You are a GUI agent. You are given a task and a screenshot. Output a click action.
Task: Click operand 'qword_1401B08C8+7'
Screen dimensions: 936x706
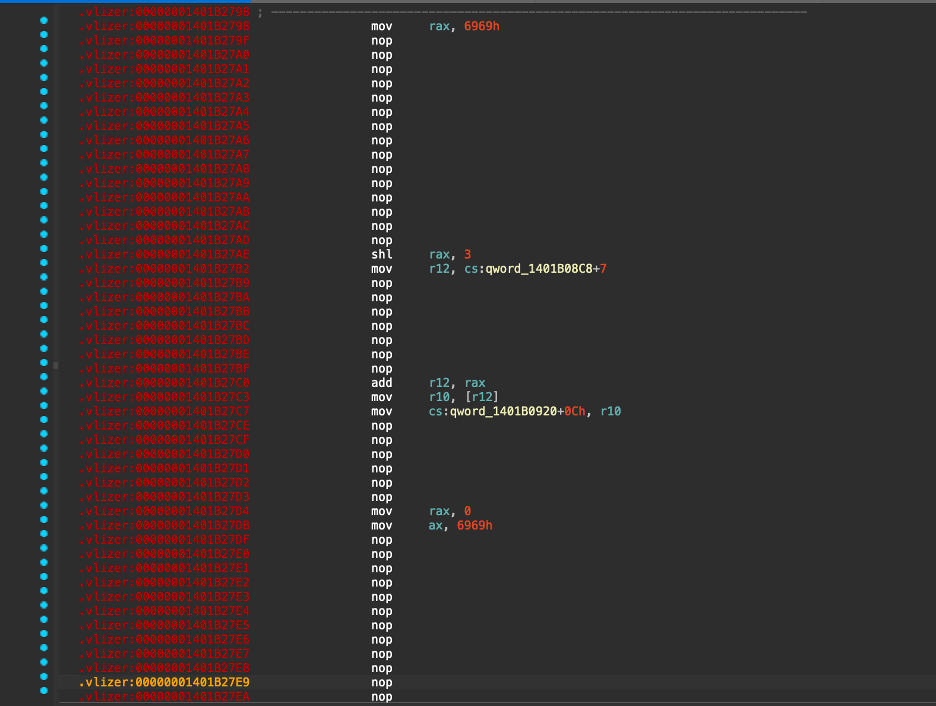pos(546,269)
